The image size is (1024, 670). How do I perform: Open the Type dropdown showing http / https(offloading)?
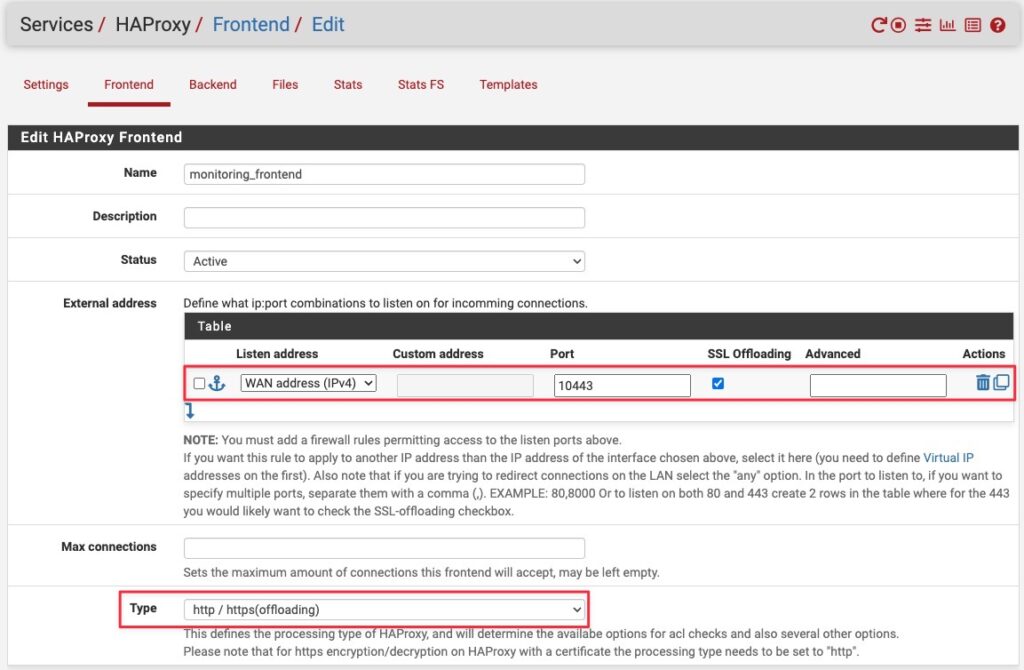[384, 609]
